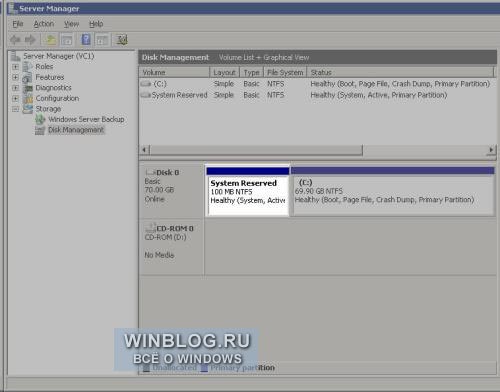Select the System Reserved 100 MB partition block
Image resolution: width=500 pixels, height=392 pixels.
tap(248, 192)
